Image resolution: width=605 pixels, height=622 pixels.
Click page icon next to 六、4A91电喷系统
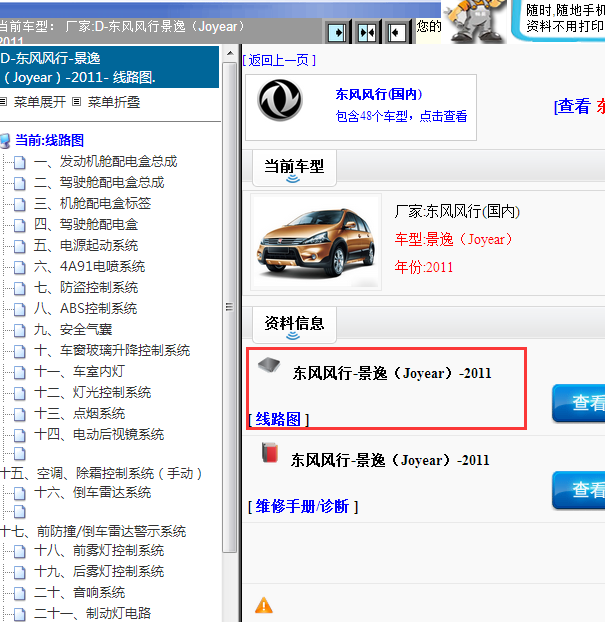click(19, 267)
